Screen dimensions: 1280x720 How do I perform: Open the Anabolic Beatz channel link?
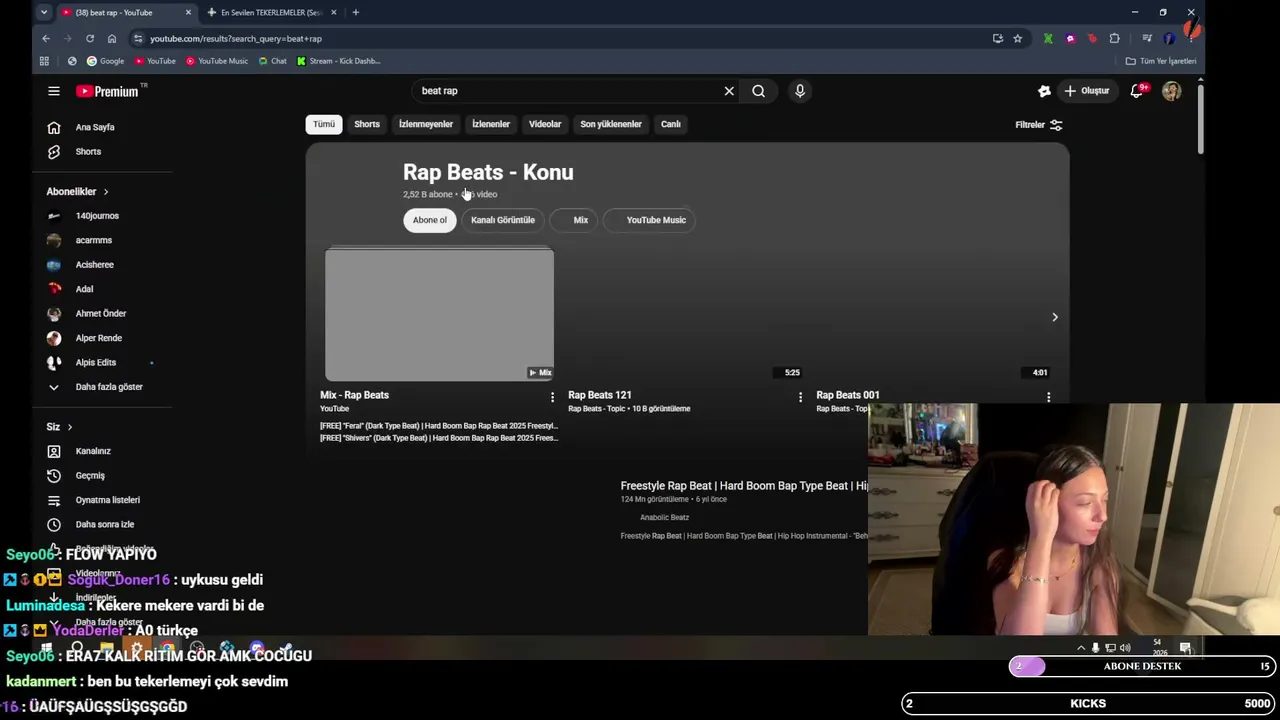[x=664, y=518]
